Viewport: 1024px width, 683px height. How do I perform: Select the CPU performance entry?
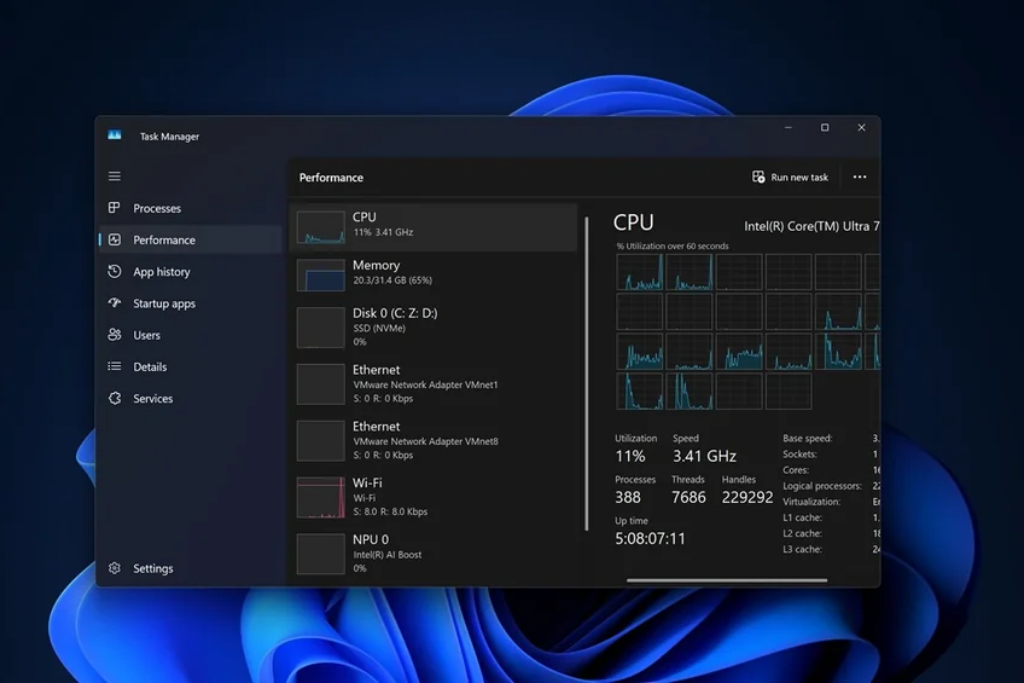432,225
